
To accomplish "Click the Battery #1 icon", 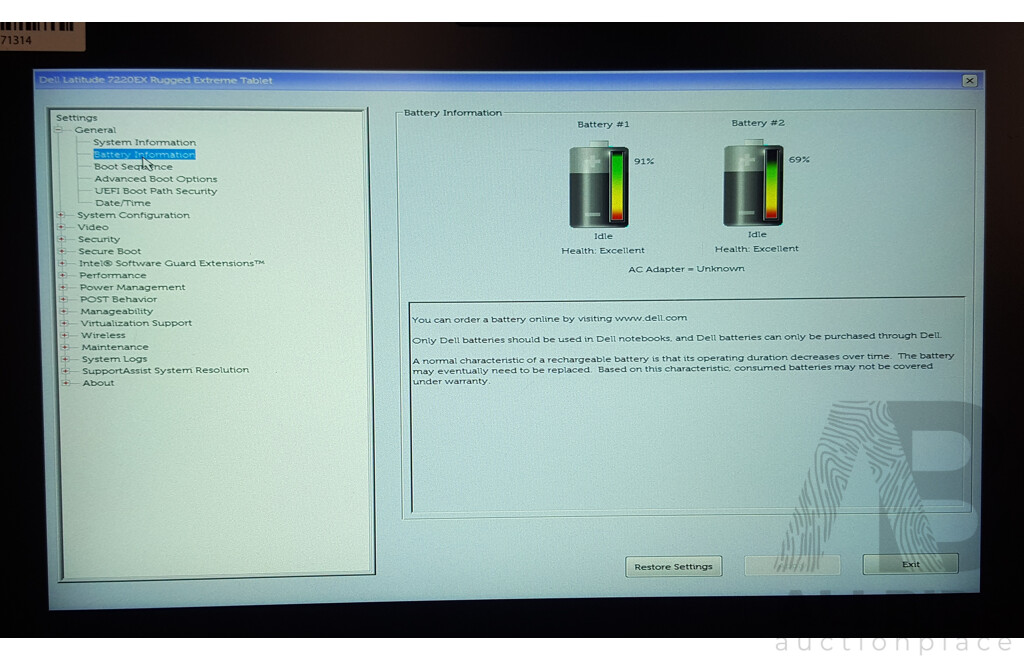I will click(x=599, y=185).
